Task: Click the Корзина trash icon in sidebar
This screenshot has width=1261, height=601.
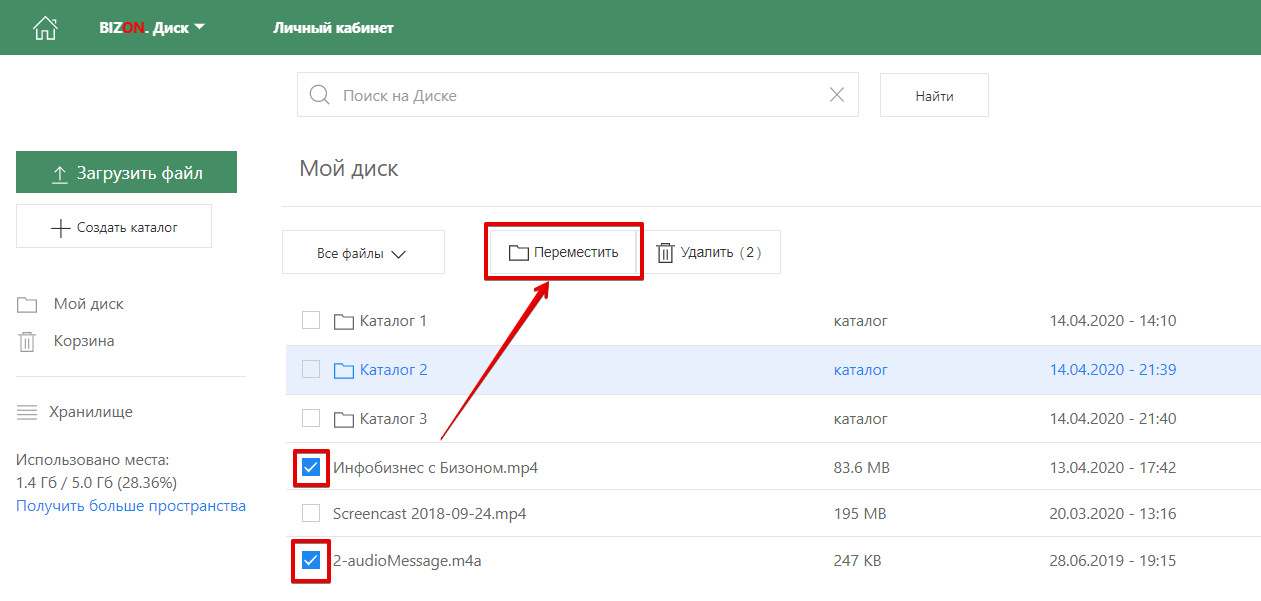Action: pos(27,342)
